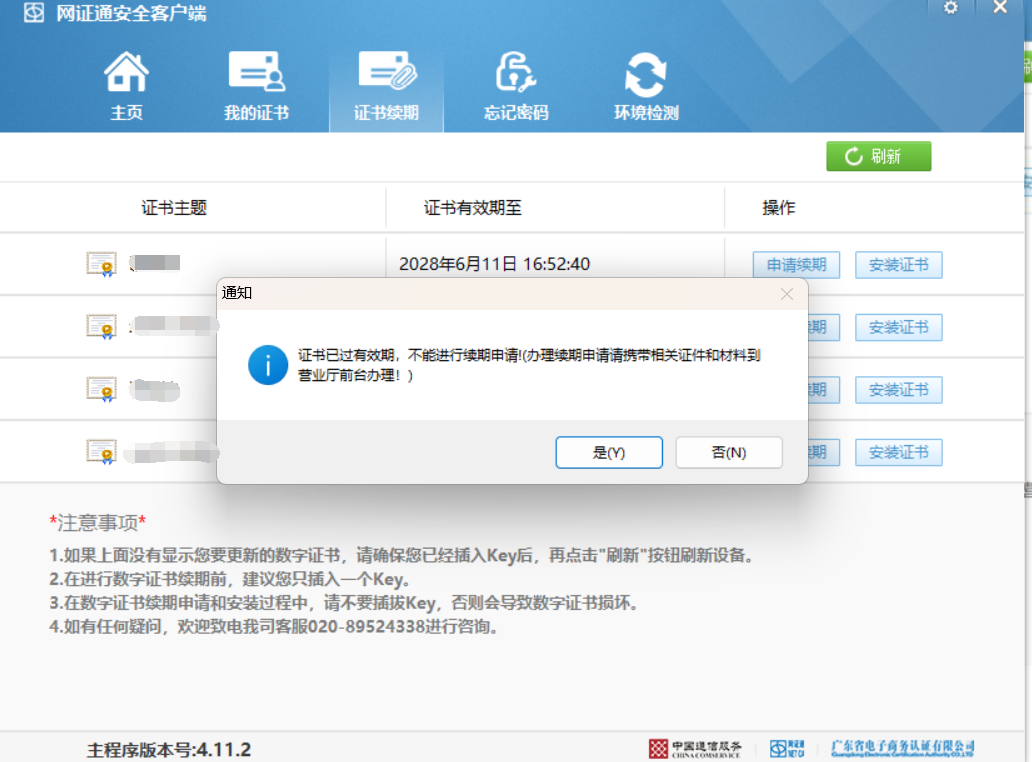Click 是(Y) in the notification dialog

tap(609, 452)
